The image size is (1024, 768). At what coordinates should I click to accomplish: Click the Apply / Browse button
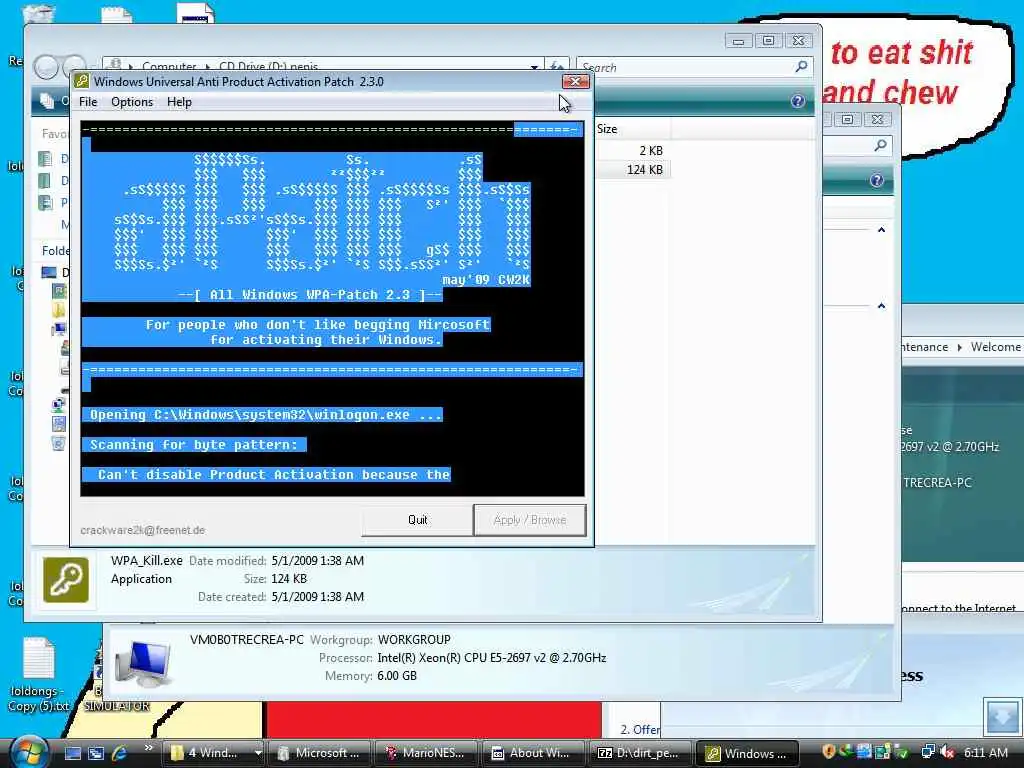click(x=530, y=520)
